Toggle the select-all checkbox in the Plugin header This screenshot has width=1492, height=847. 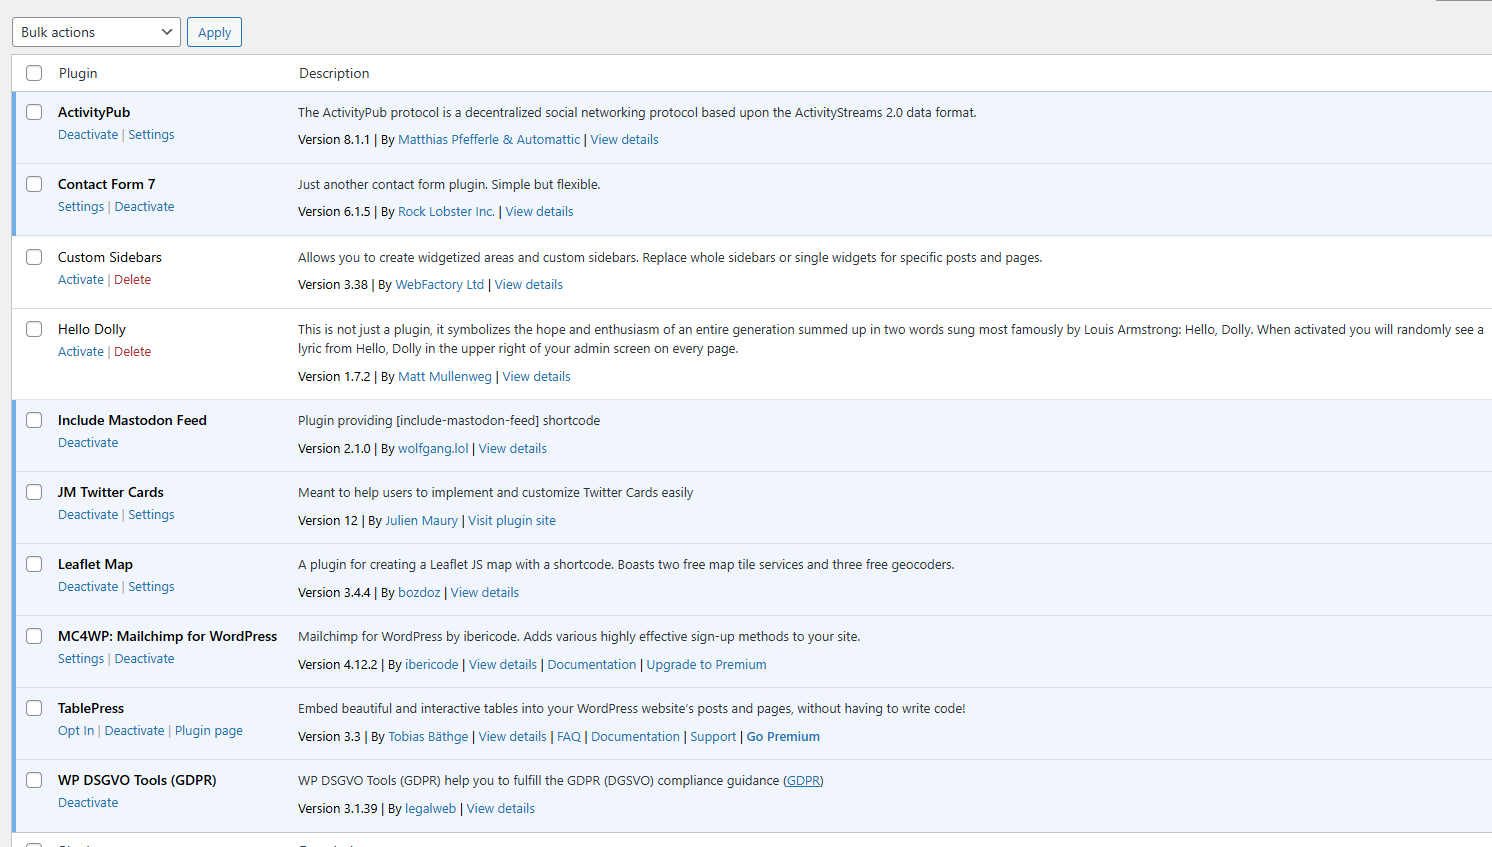click(34, 73)
